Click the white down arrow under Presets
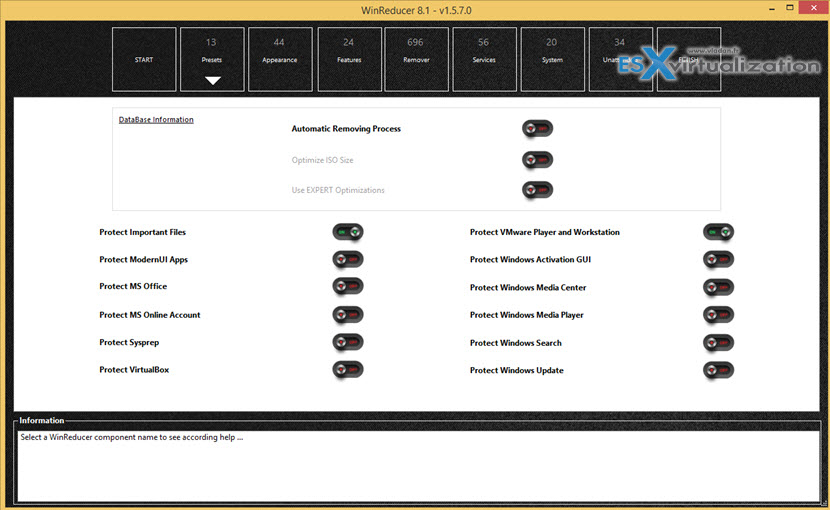This screenshot has height=510, width=830. tap(212, 80)
